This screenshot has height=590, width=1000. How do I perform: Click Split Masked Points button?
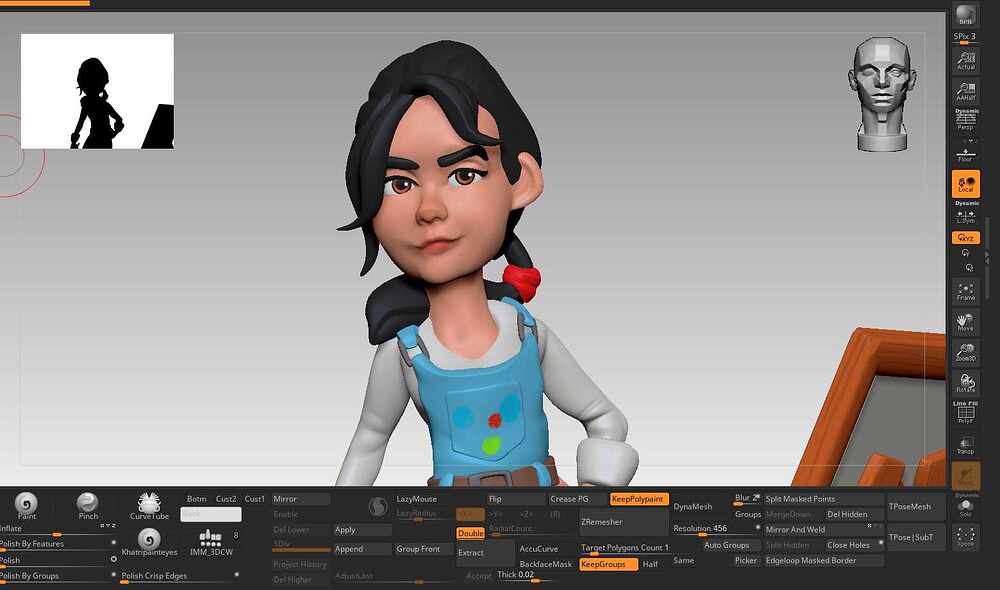824,499
